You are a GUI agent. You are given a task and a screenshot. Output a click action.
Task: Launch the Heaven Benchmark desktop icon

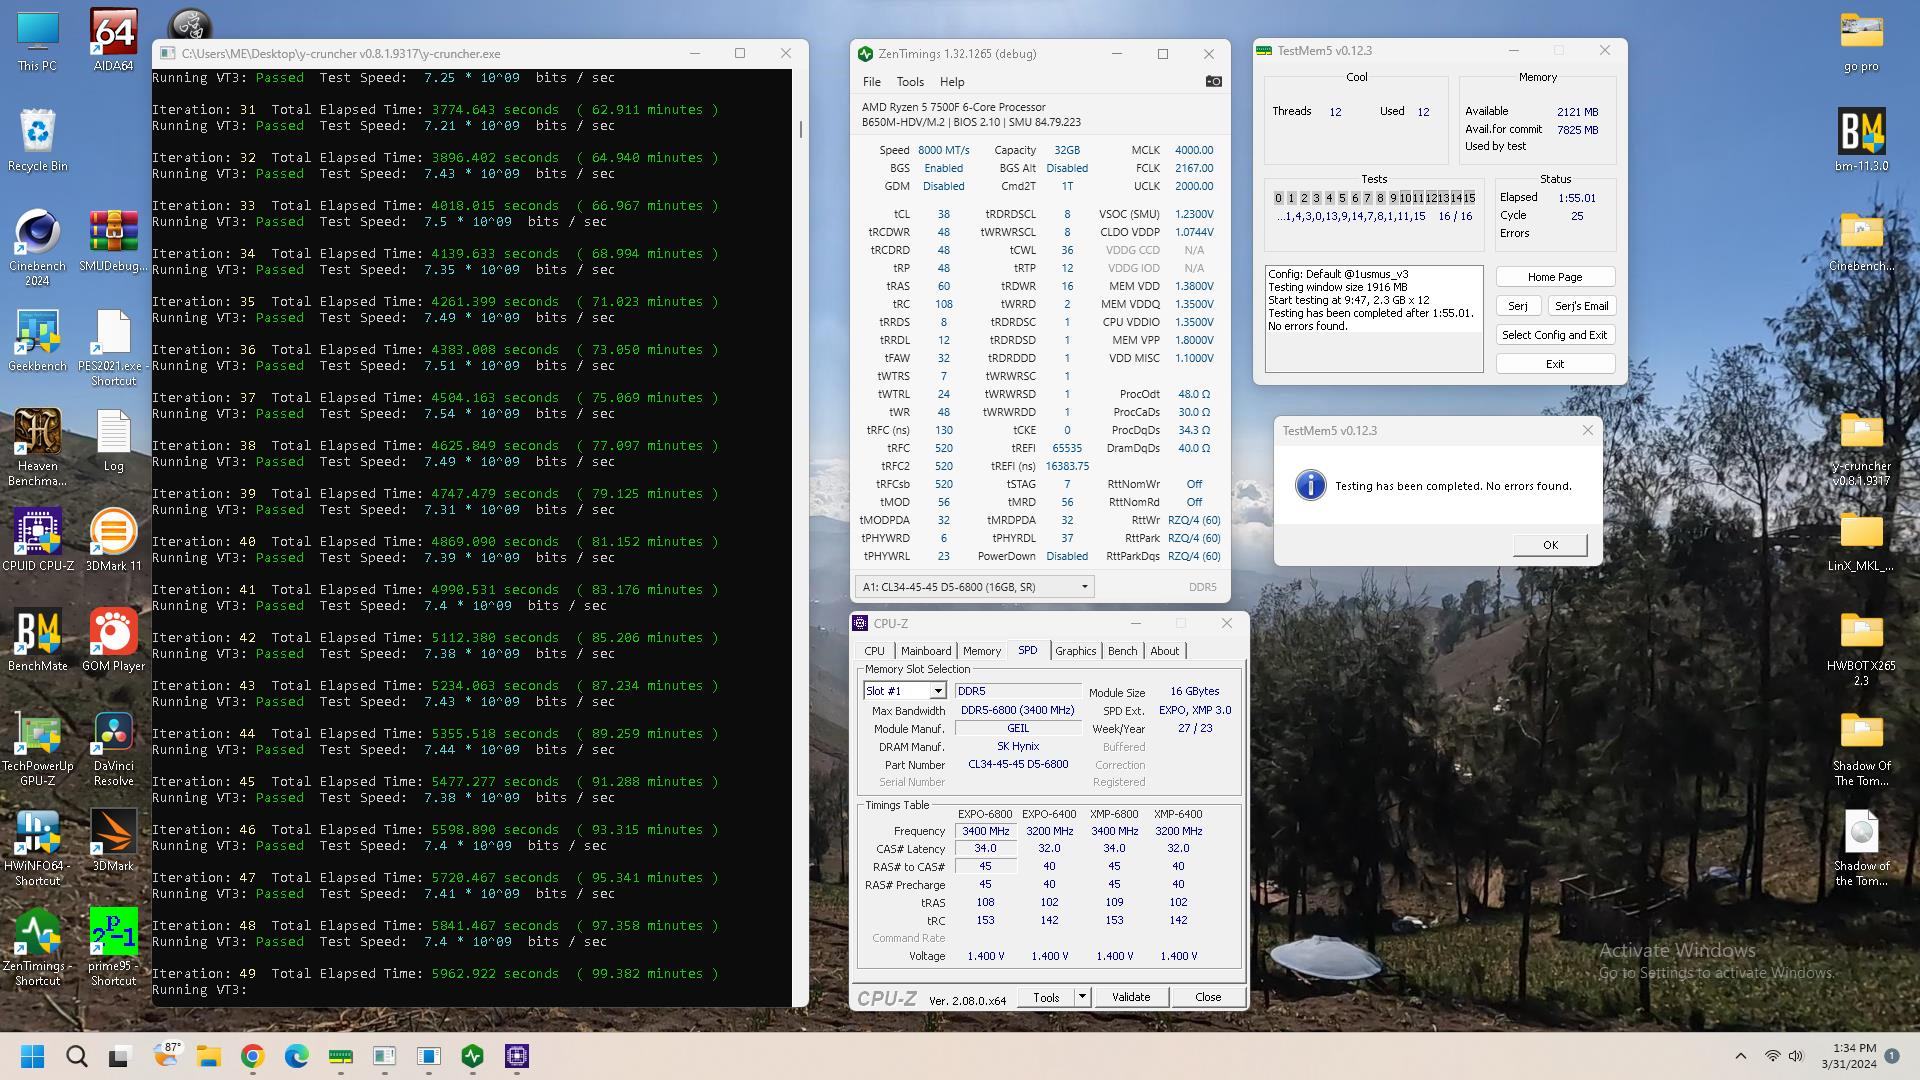37,447
